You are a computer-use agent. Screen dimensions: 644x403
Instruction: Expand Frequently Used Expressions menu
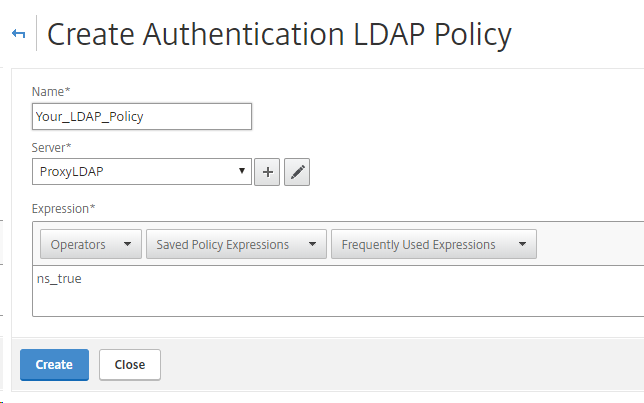click(x=433, y=244)
